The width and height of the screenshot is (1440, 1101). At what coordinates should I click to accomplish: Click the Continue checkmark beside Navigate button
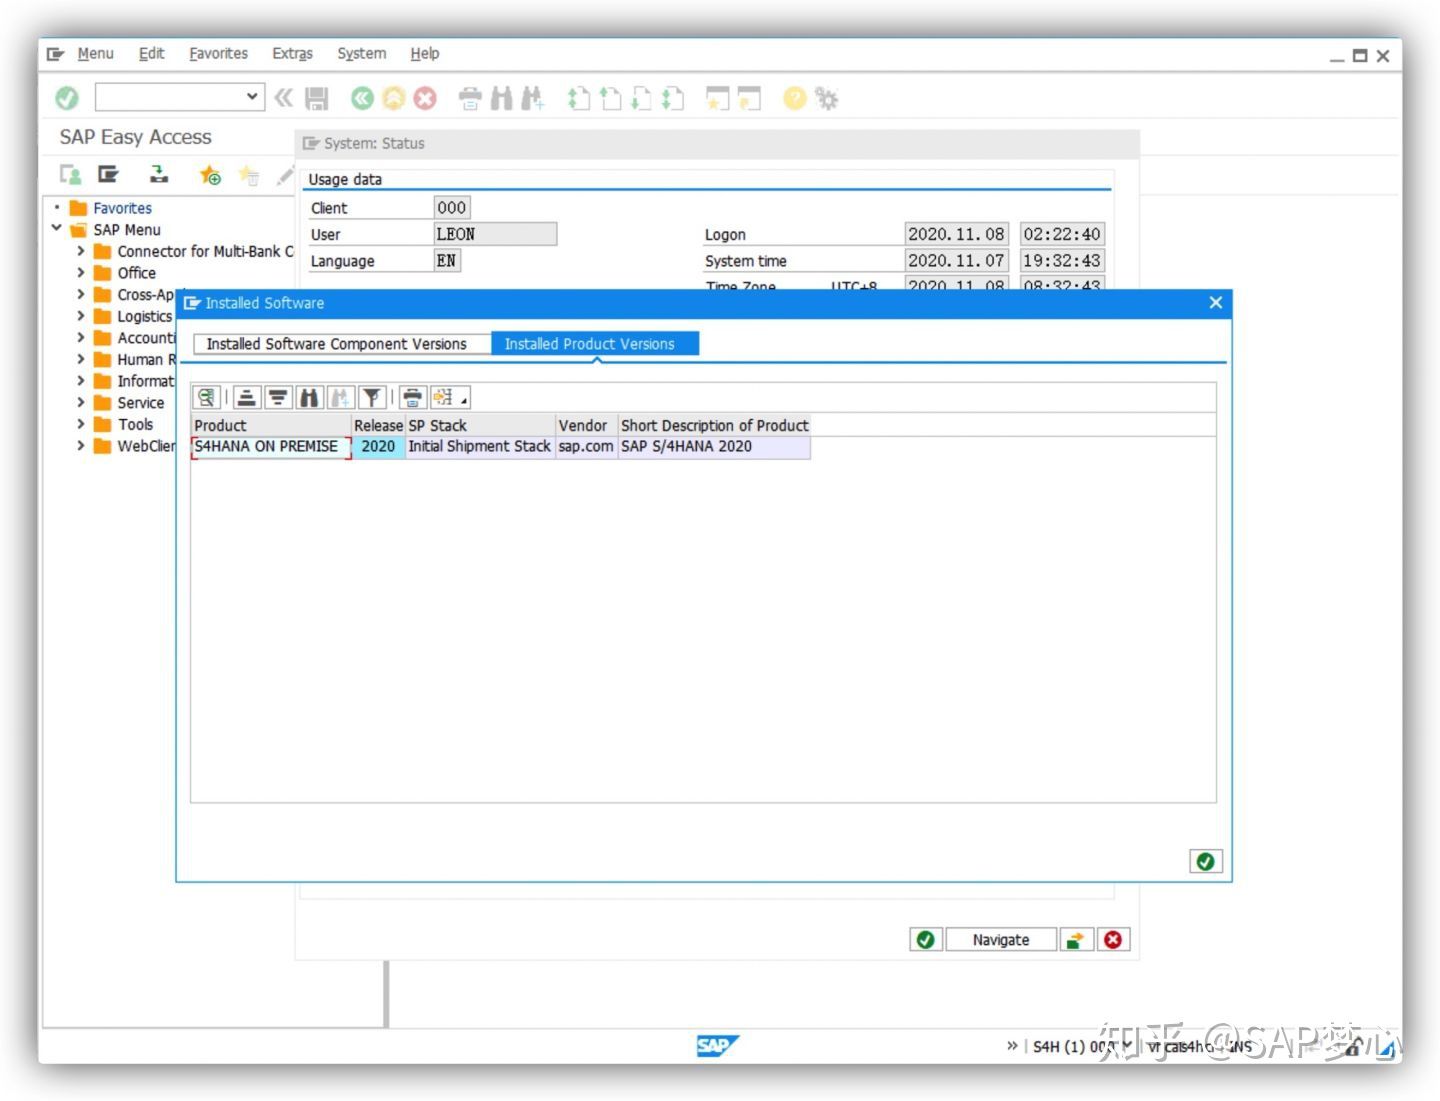tap(926, 940)
